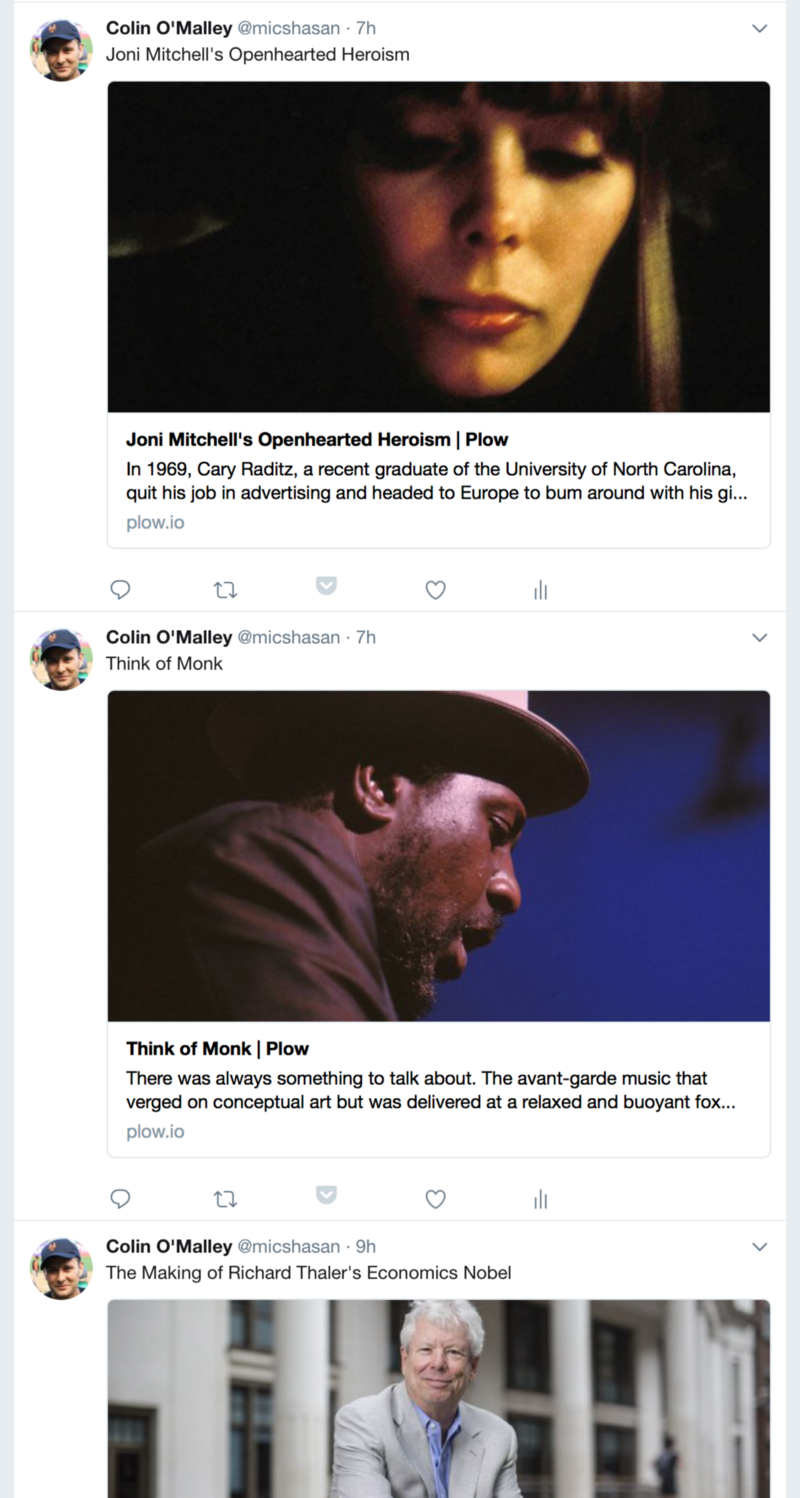Open the menu on the Joni Mitchell tweet
The image size is (800, 1498).
coord(759,28)
